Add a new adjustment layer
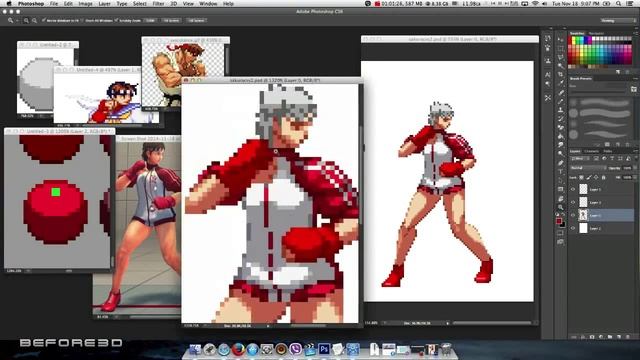The height and width of the screenshot is (360, 640). (x=601, y=337)
